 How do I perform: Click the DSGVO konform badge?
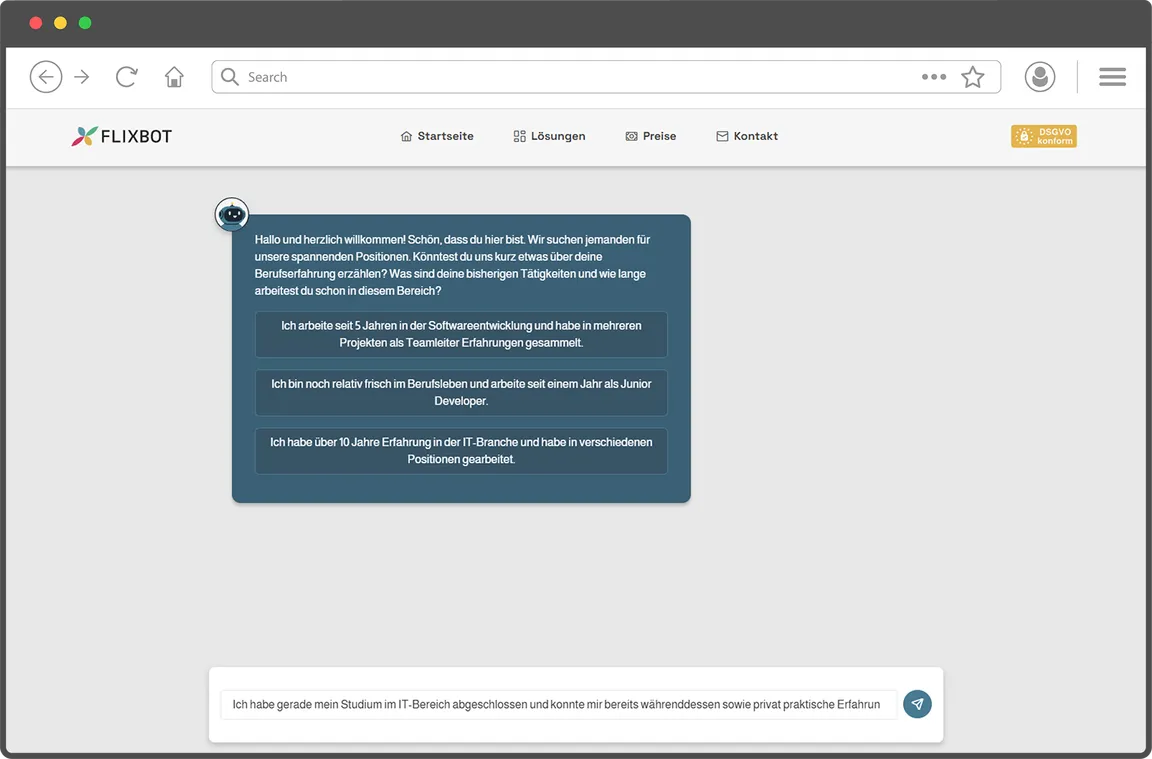click(1043, 136)
